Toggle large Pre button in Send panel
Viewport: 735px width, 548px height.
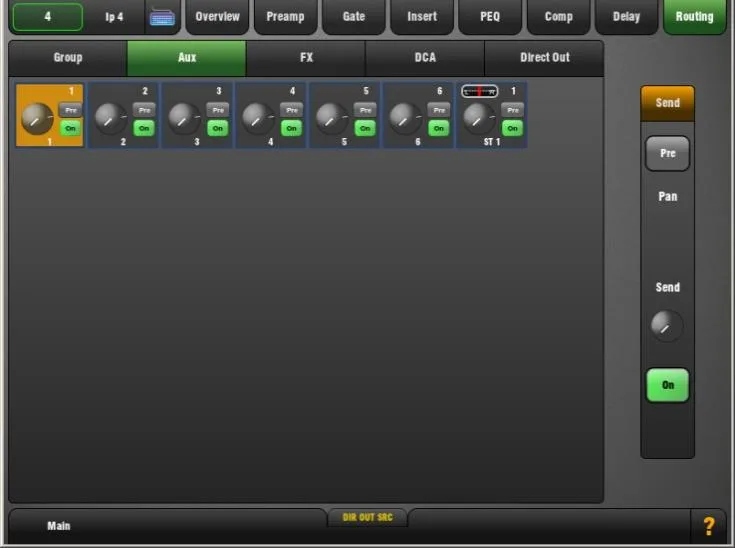point(668,153)
